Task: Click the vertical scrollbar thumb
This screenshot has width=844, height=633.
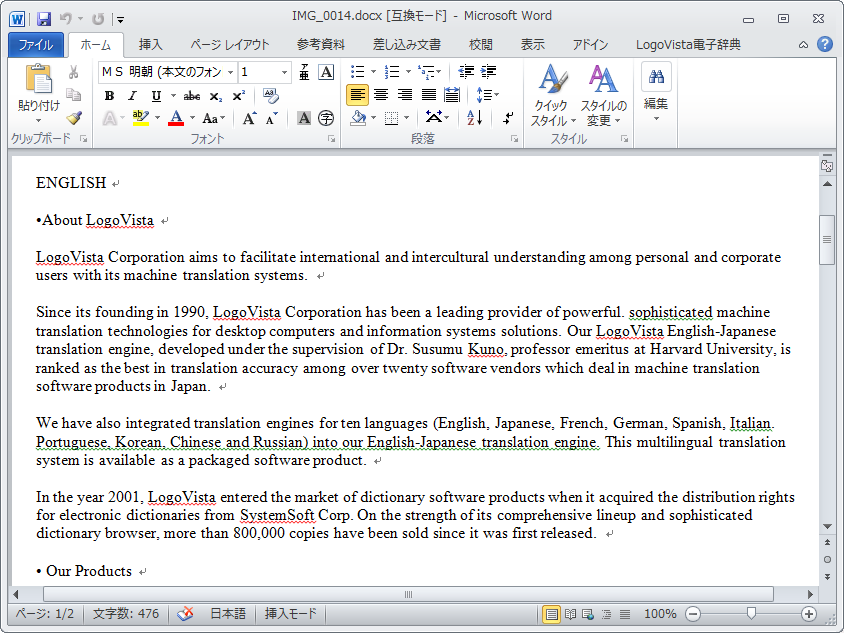Action: (x=827, y=240)
